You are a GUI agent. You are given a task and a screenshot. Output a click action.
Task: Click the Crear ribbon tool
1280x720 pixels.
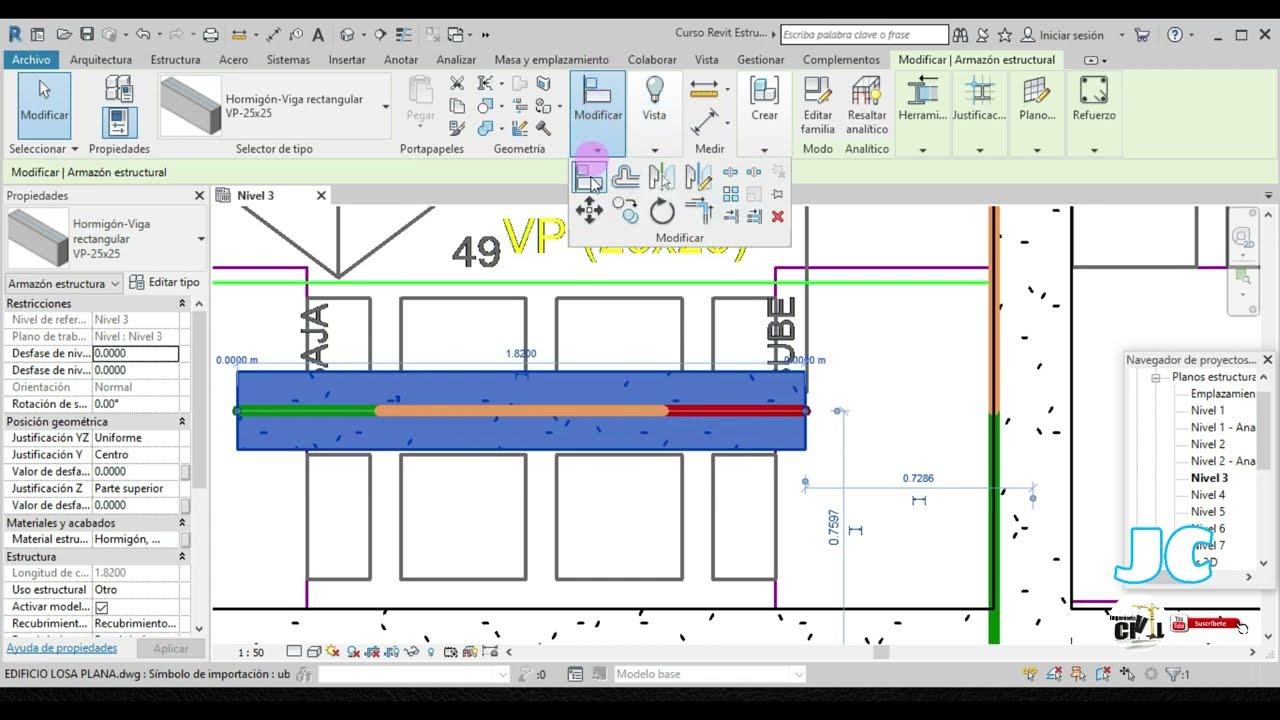point(764,98)
